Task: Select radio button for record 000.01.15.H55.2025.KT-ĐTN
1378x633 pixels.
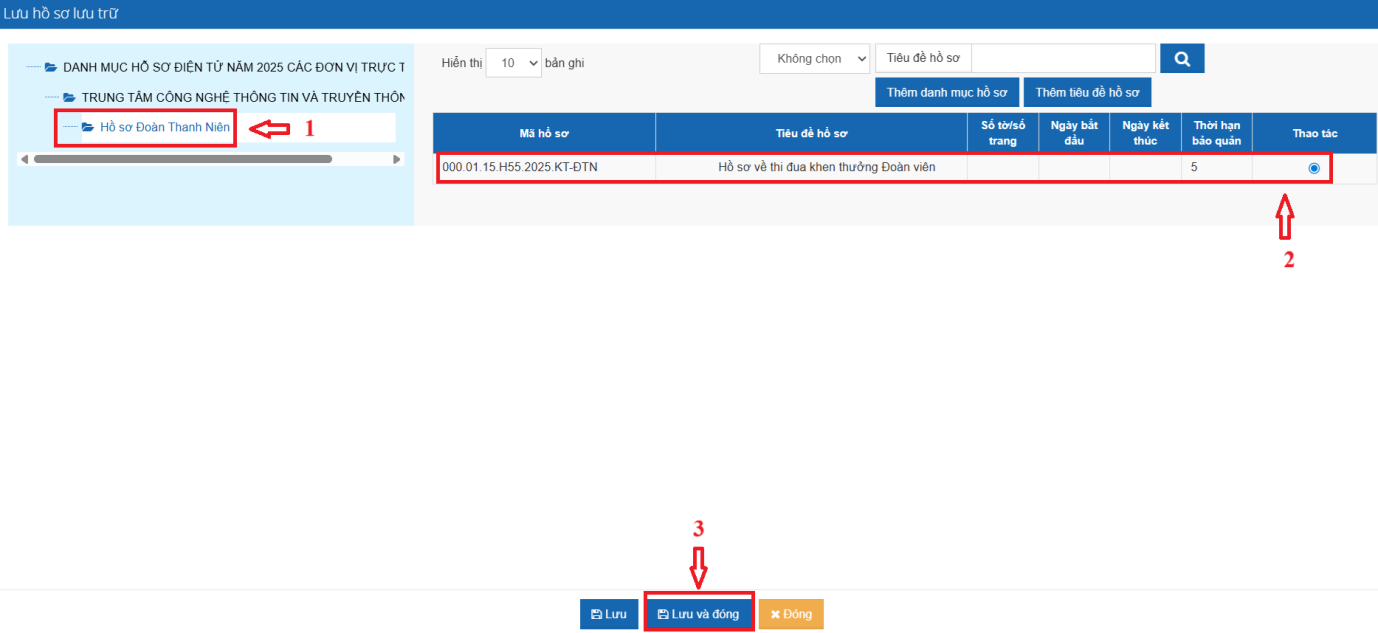Action: point(1313,168)
